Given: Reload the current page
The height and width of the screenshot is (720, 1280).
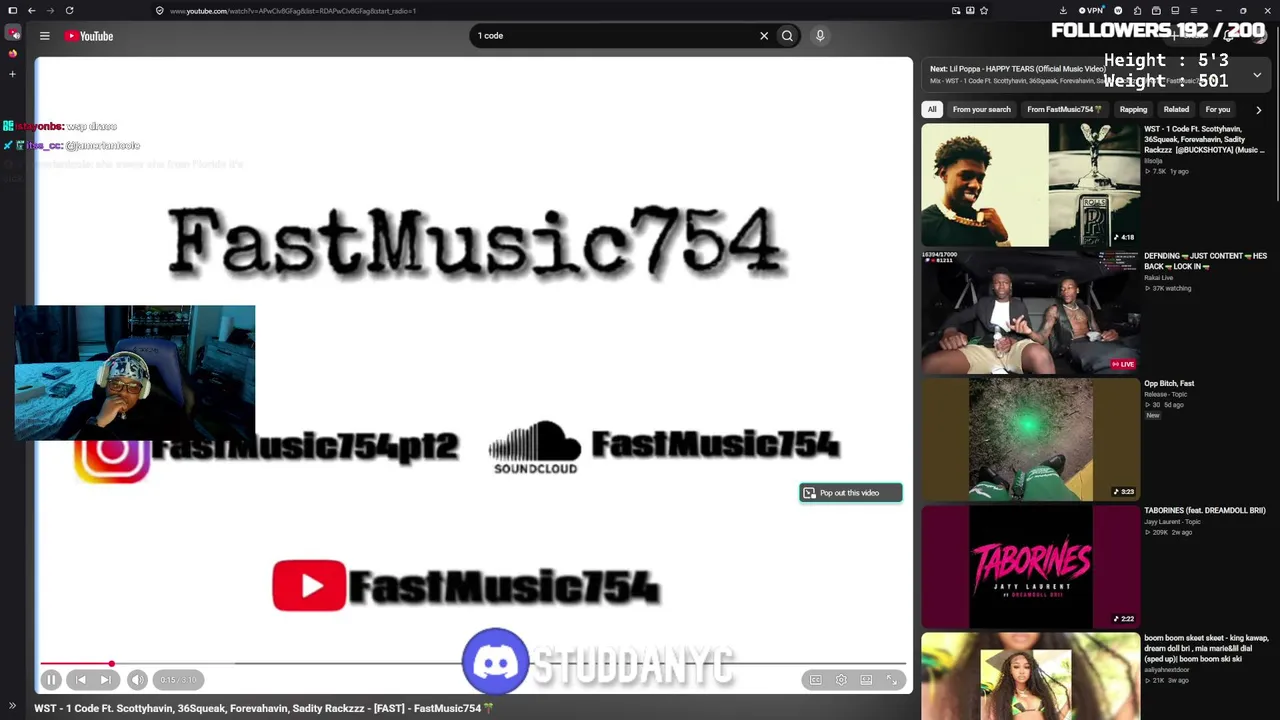Looking at the screenshot, I should [69, 11].
